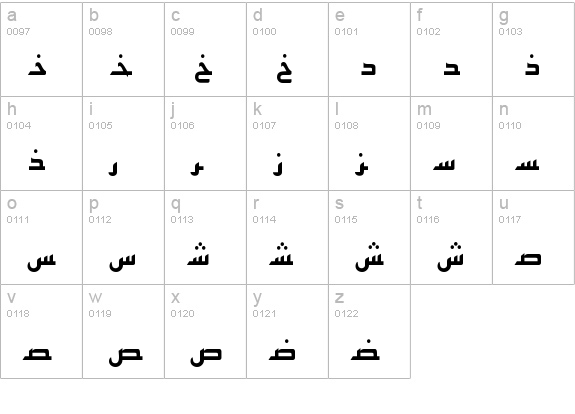Select the glyph mapped to o 0111
The height and width of the screenshot is (414, 575).
click(x=41, y=237)
